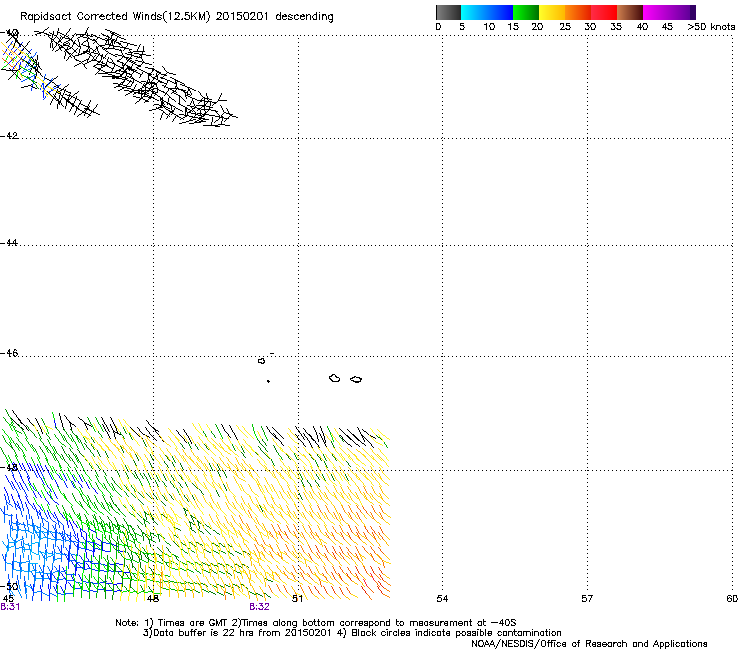Click the NOAA/NESDIS Office of Research credit
Image resolution: width=740 pixels, height=650 pixels.
click(x=589, y=644)
